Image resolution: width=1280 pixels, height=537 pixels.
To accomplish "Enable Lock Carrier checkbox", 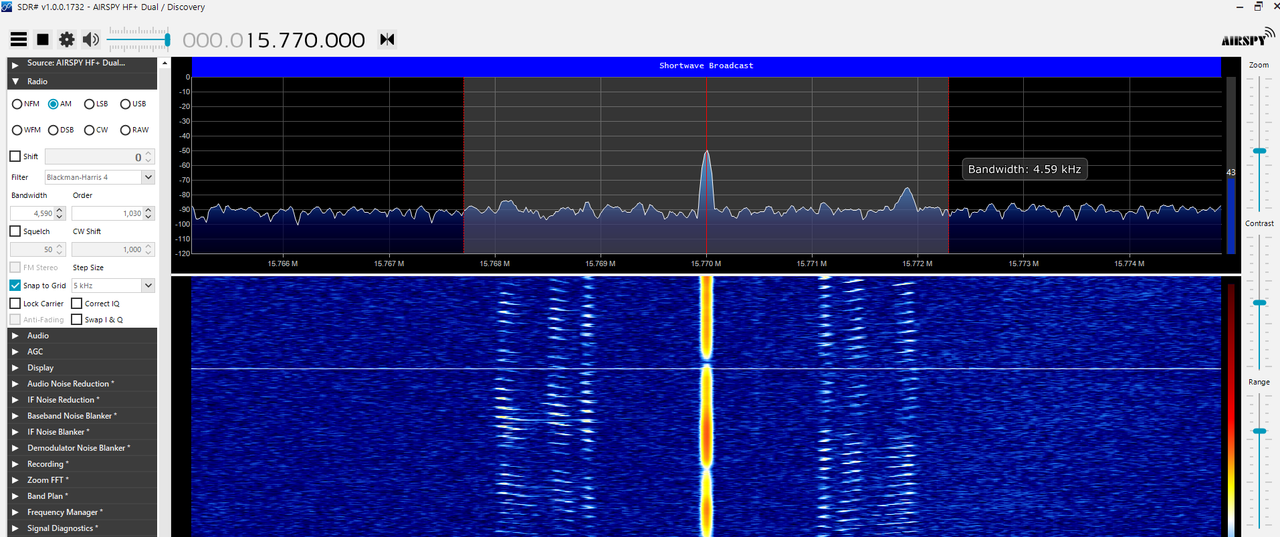I will click(15, 303).
